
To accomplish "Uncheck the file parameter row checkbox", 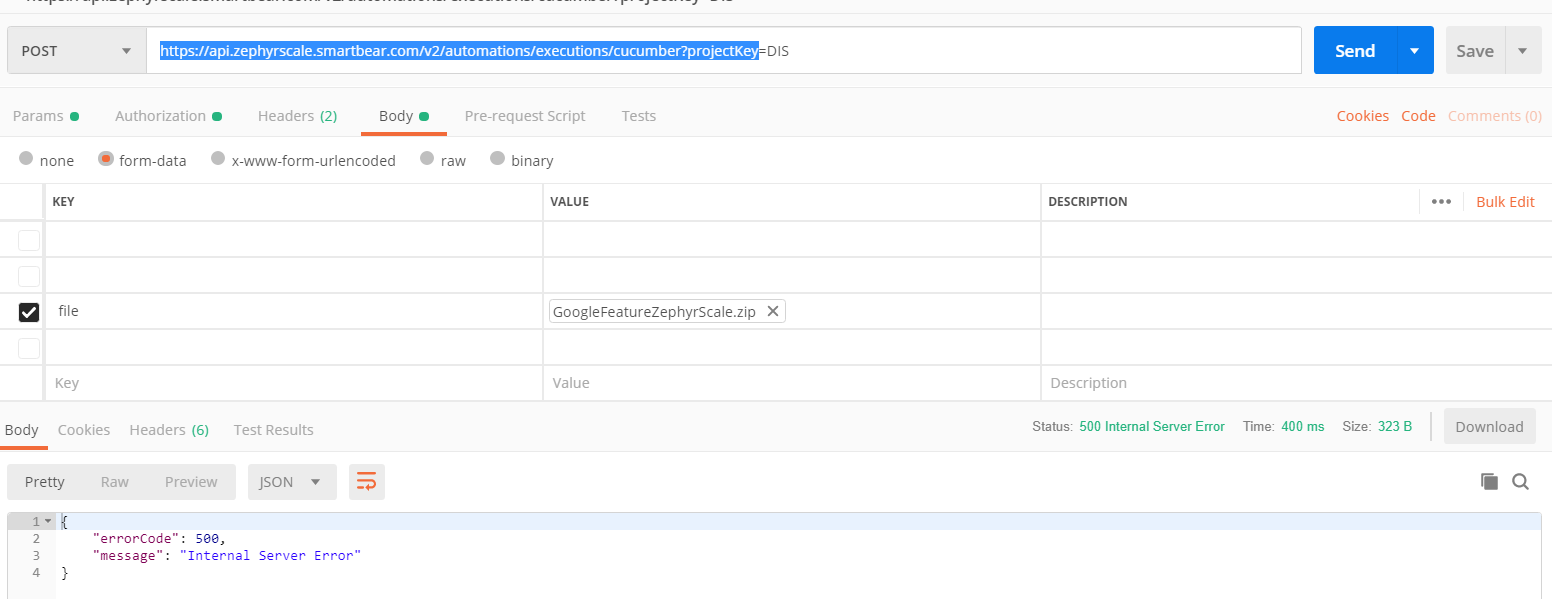I will [28, 311].
